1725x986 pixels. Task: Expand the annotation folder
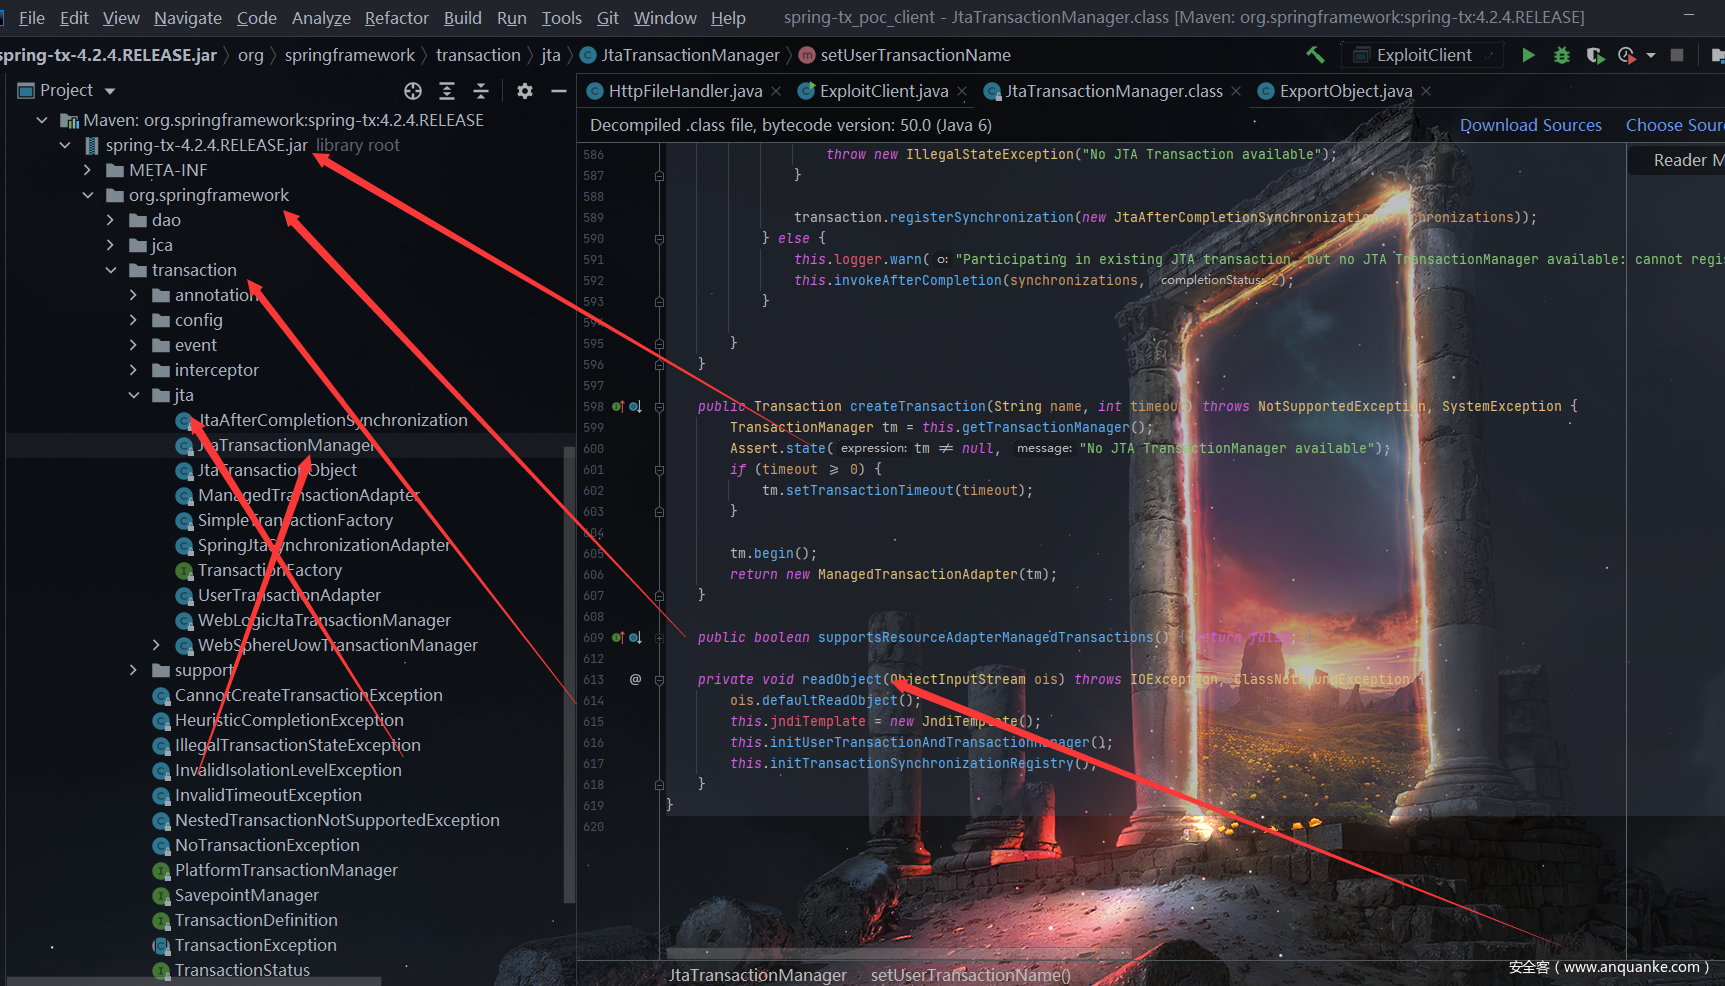(x=133, y=295)
